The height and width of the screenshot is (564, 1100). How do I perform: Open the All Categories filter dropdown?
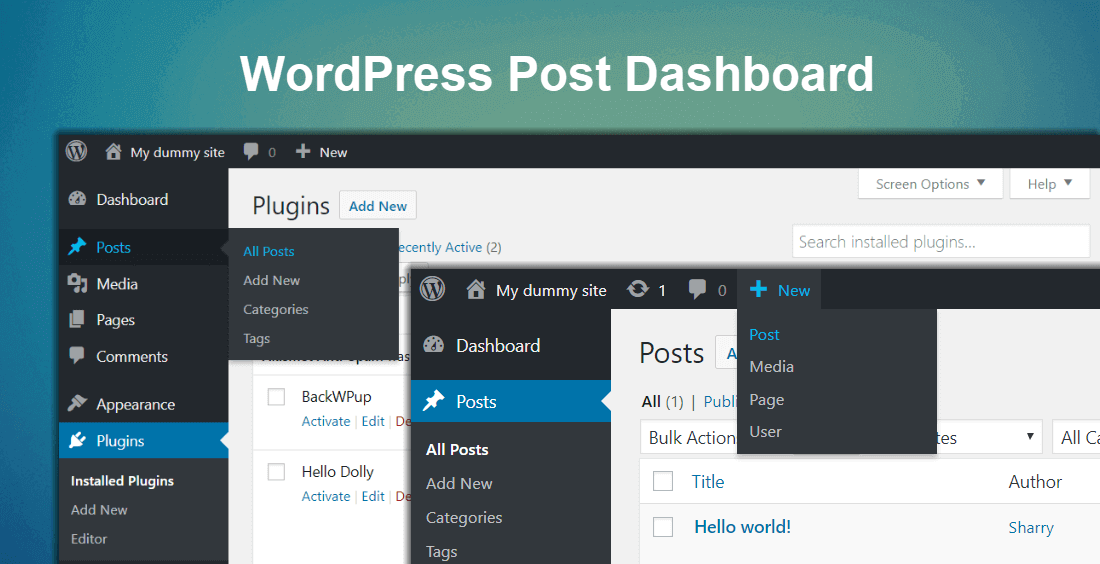[1076, 438]
